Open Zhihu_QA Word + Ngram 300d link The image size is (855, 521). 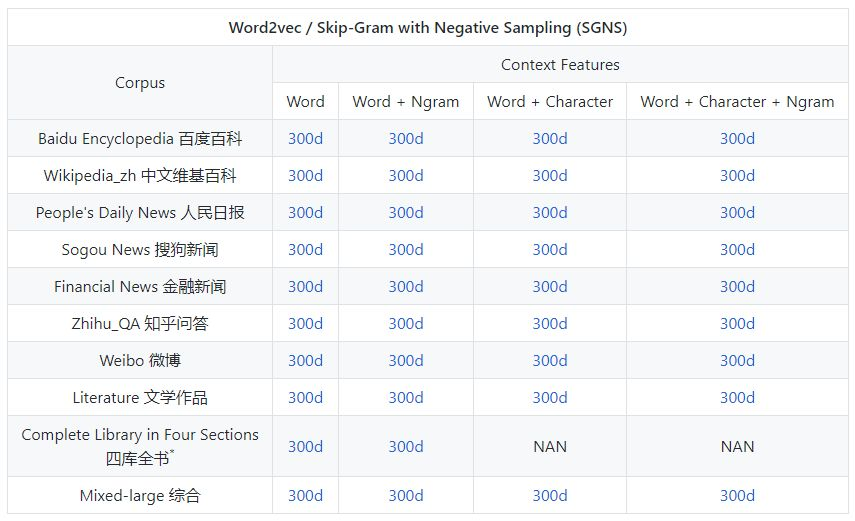click(406, 324)
